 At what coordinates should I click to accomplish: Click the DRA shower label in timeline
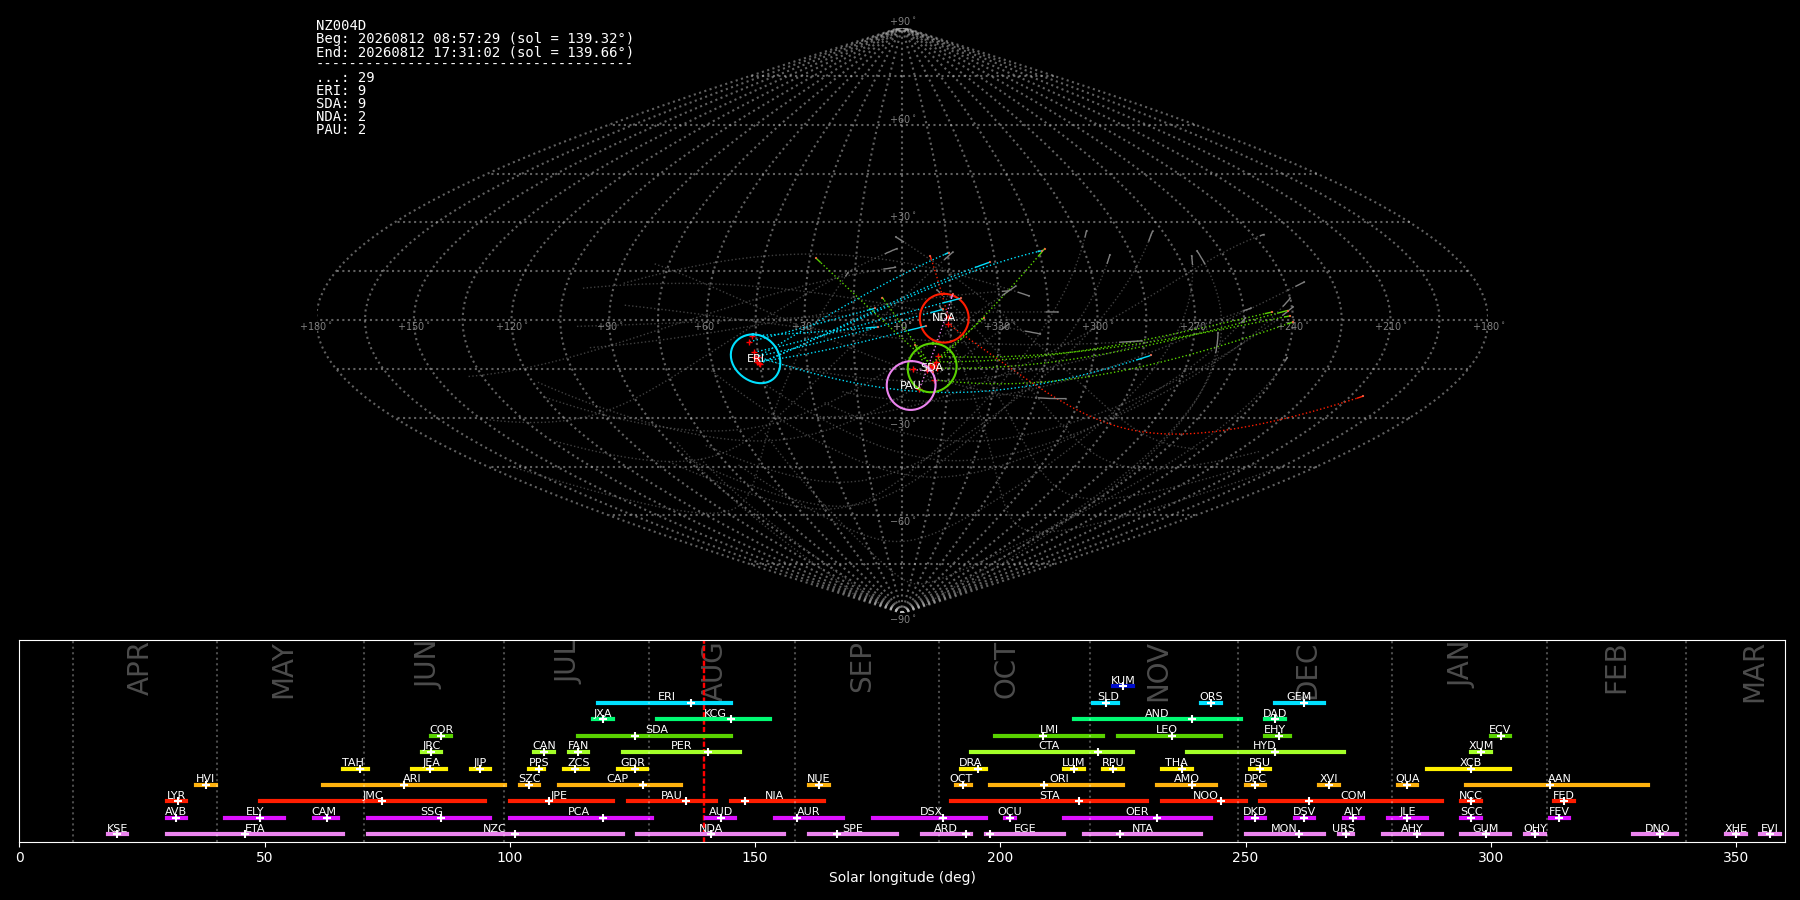[x=970, y=763]
